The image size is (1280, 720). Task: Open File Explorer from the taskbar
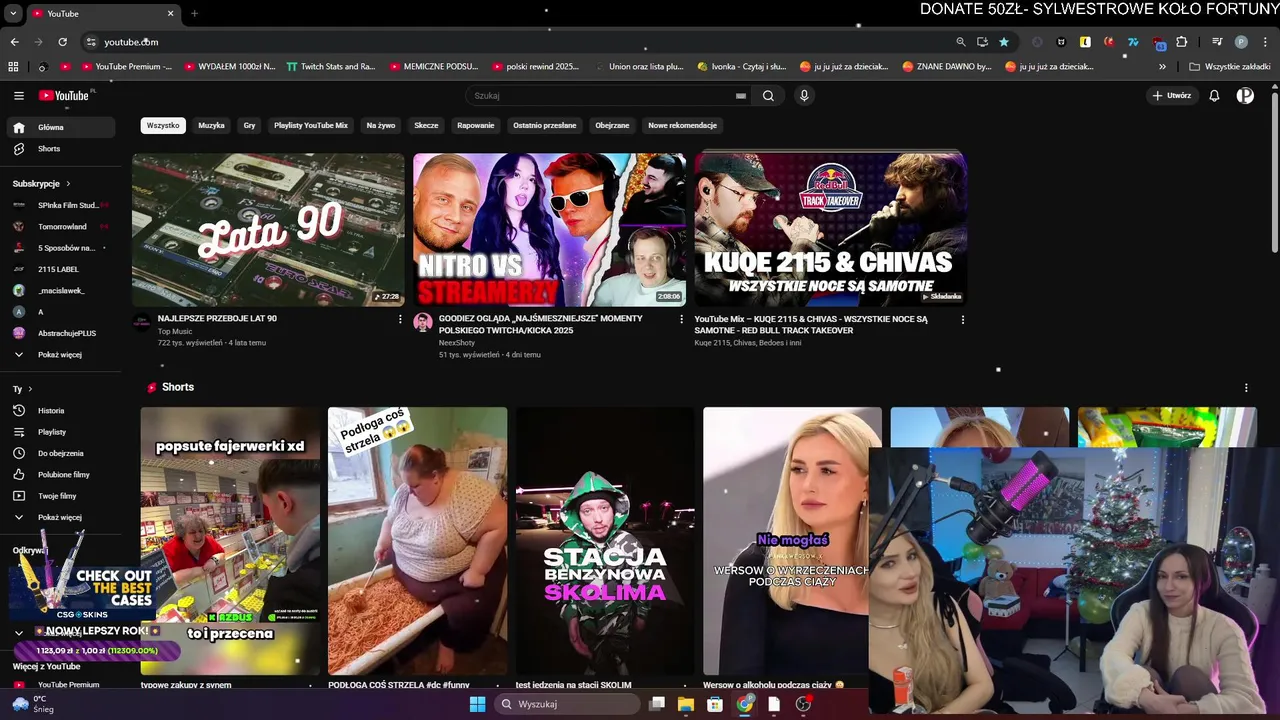(x=686, y=704)
